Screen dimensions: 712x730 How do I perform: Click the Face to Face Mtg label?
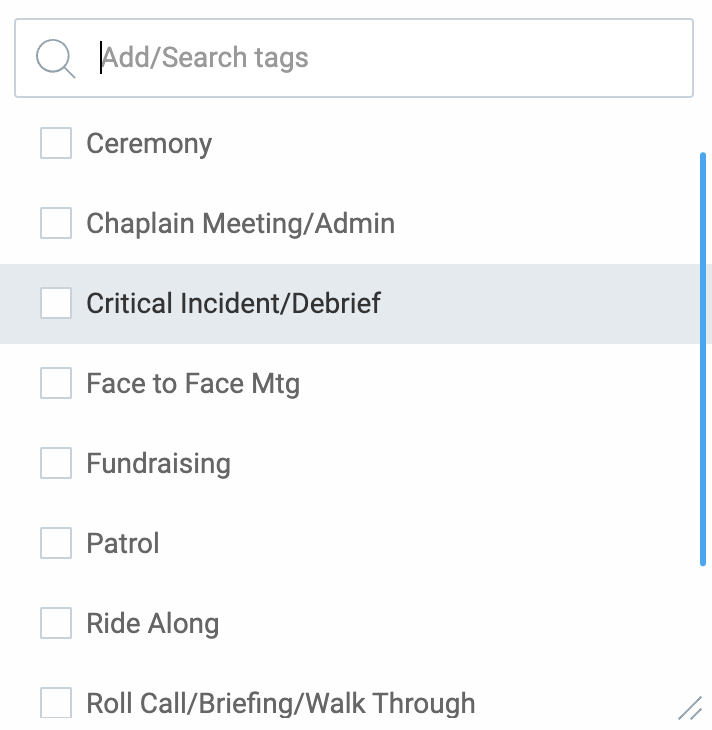tap(193, 384)
